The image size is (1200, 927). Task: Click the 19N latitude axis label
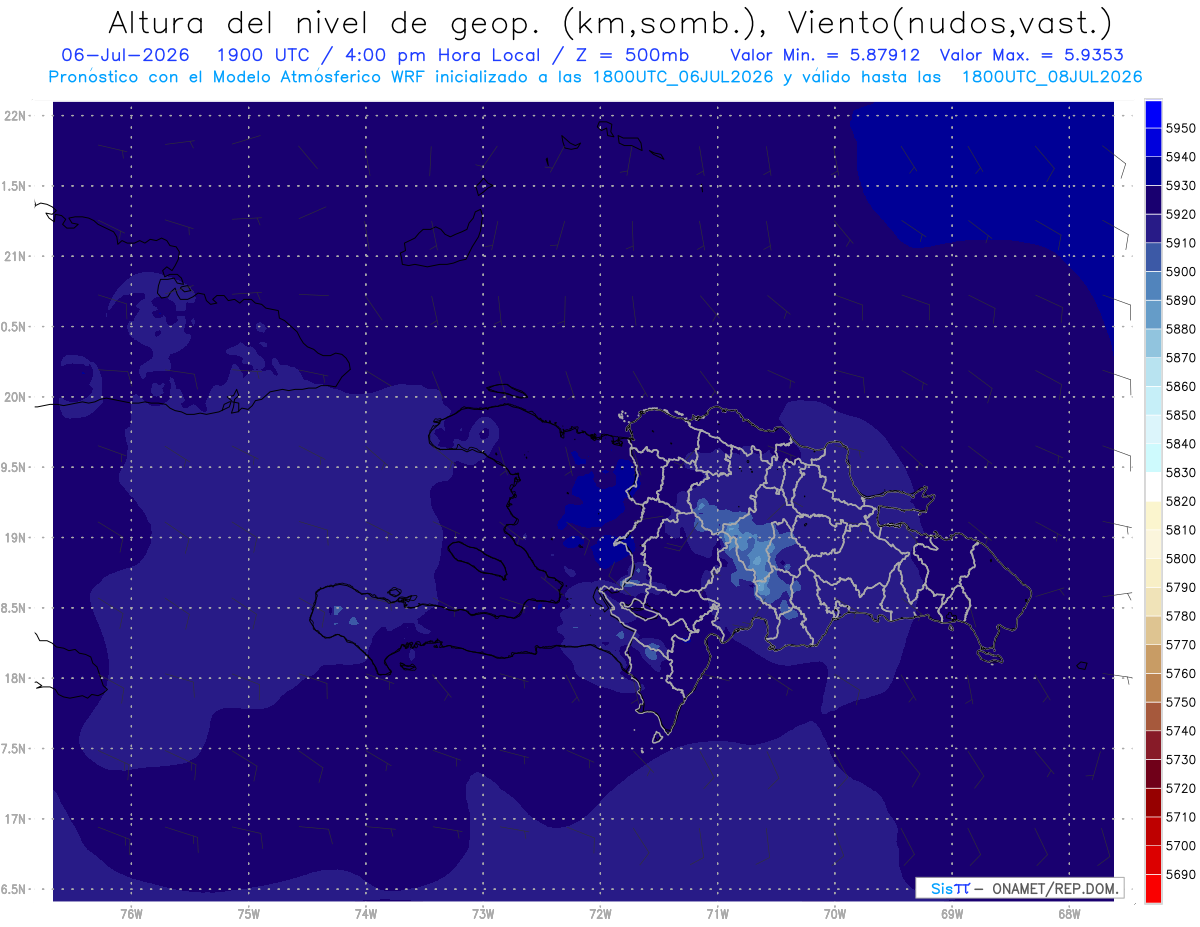[17, 538]
